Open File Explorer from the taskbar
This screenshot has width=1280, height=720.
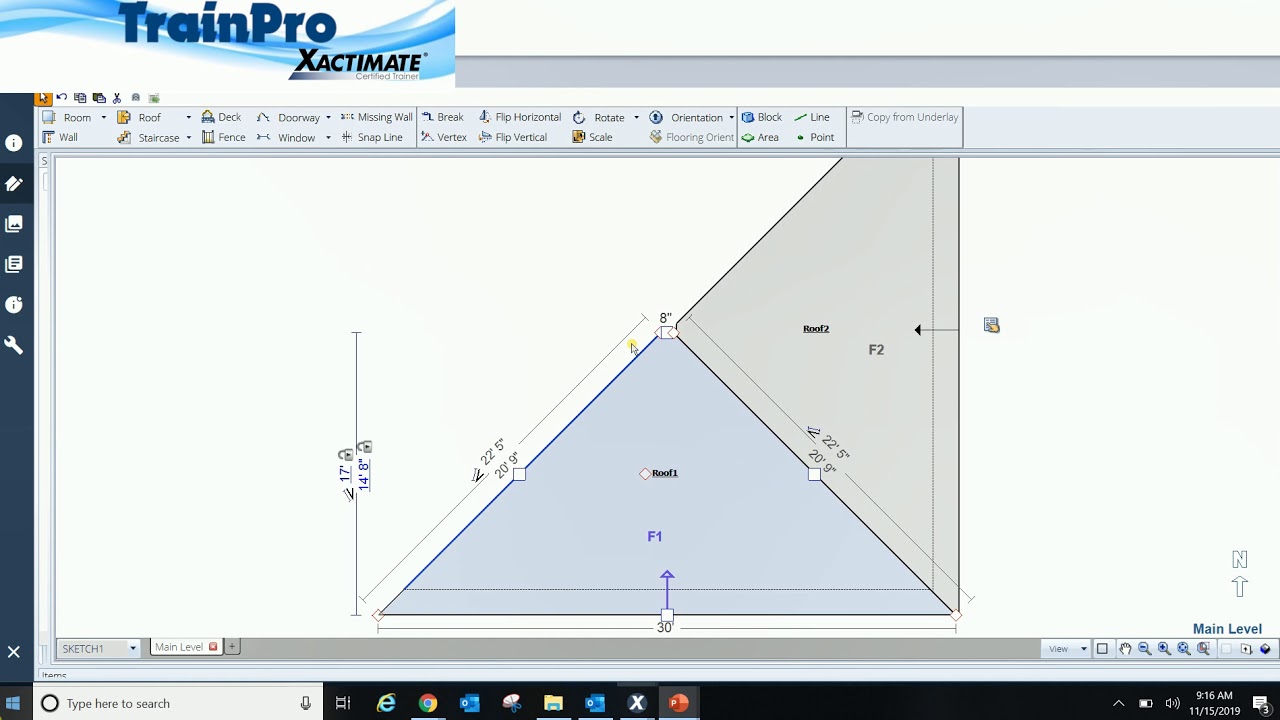[553, 703]
